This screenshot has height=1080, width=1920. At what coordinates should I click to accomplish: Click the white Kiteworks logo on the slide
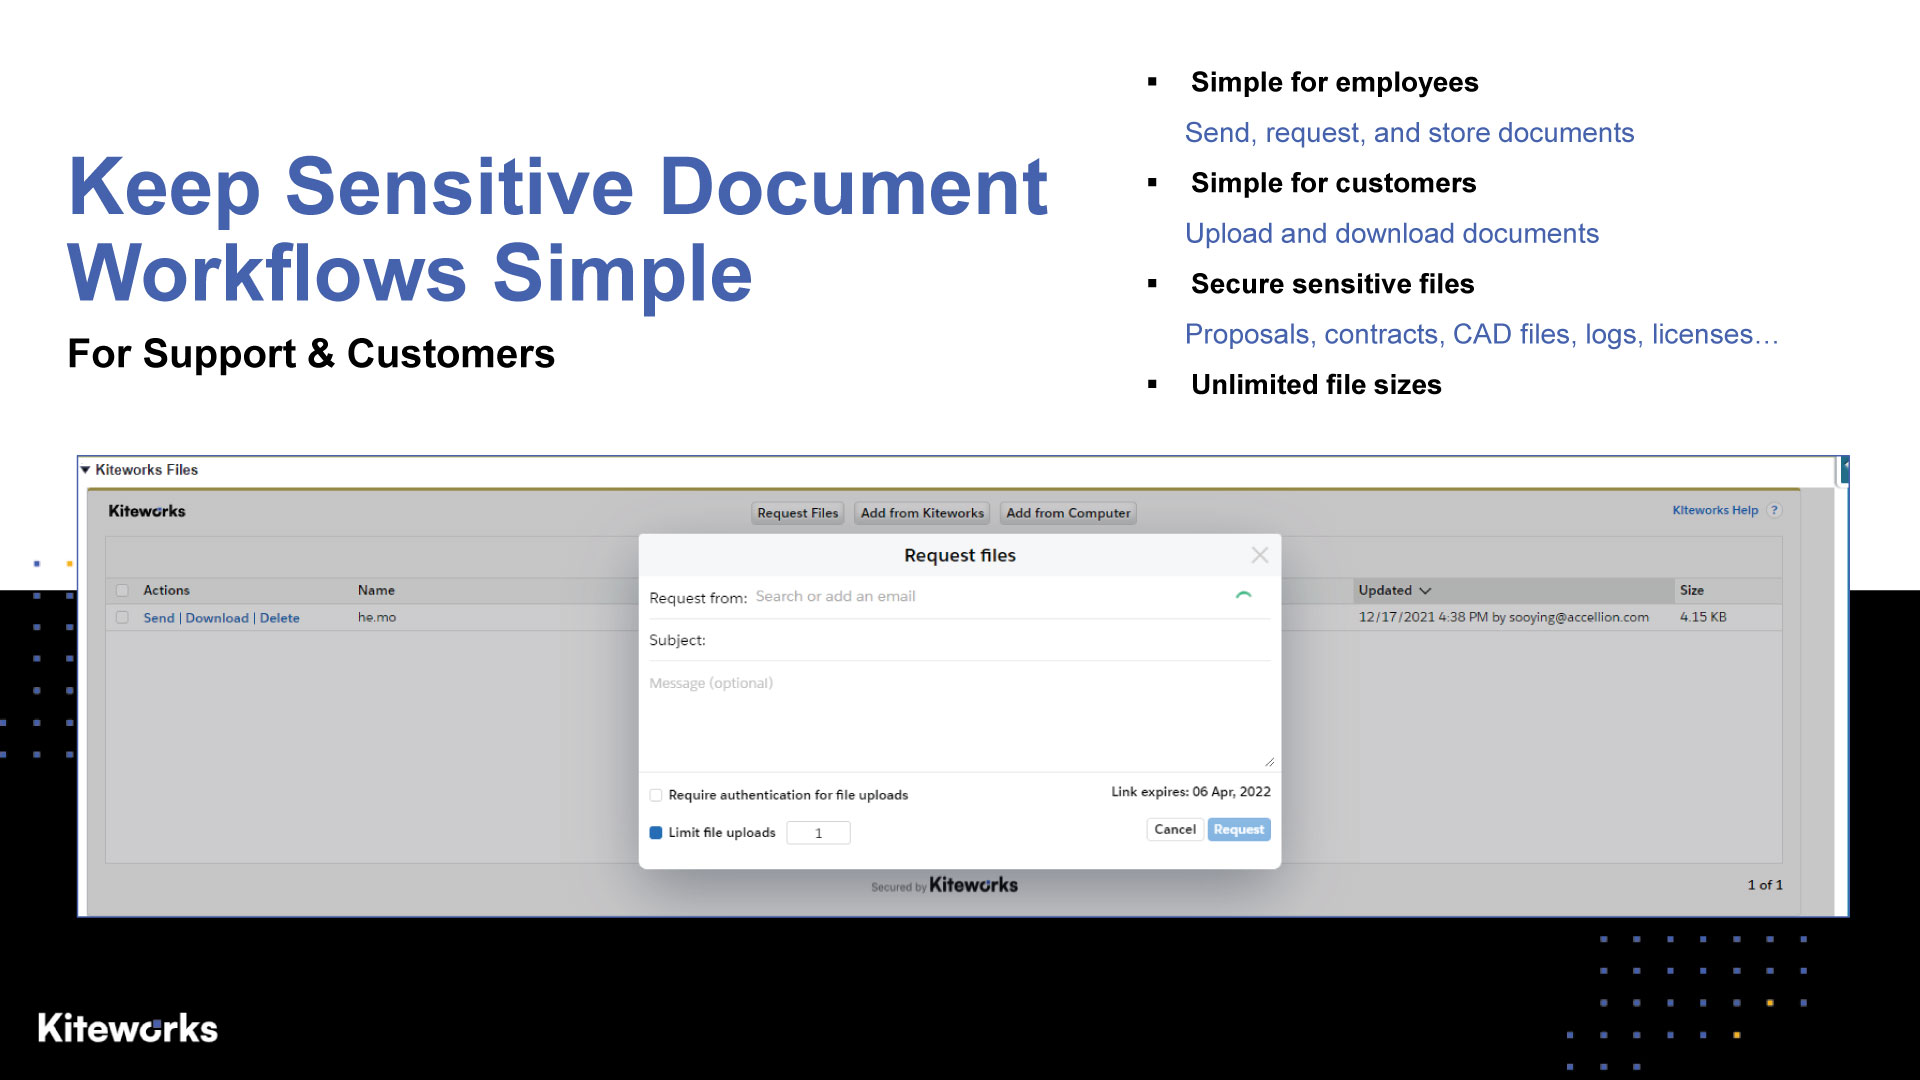[x=127, y=1028]
